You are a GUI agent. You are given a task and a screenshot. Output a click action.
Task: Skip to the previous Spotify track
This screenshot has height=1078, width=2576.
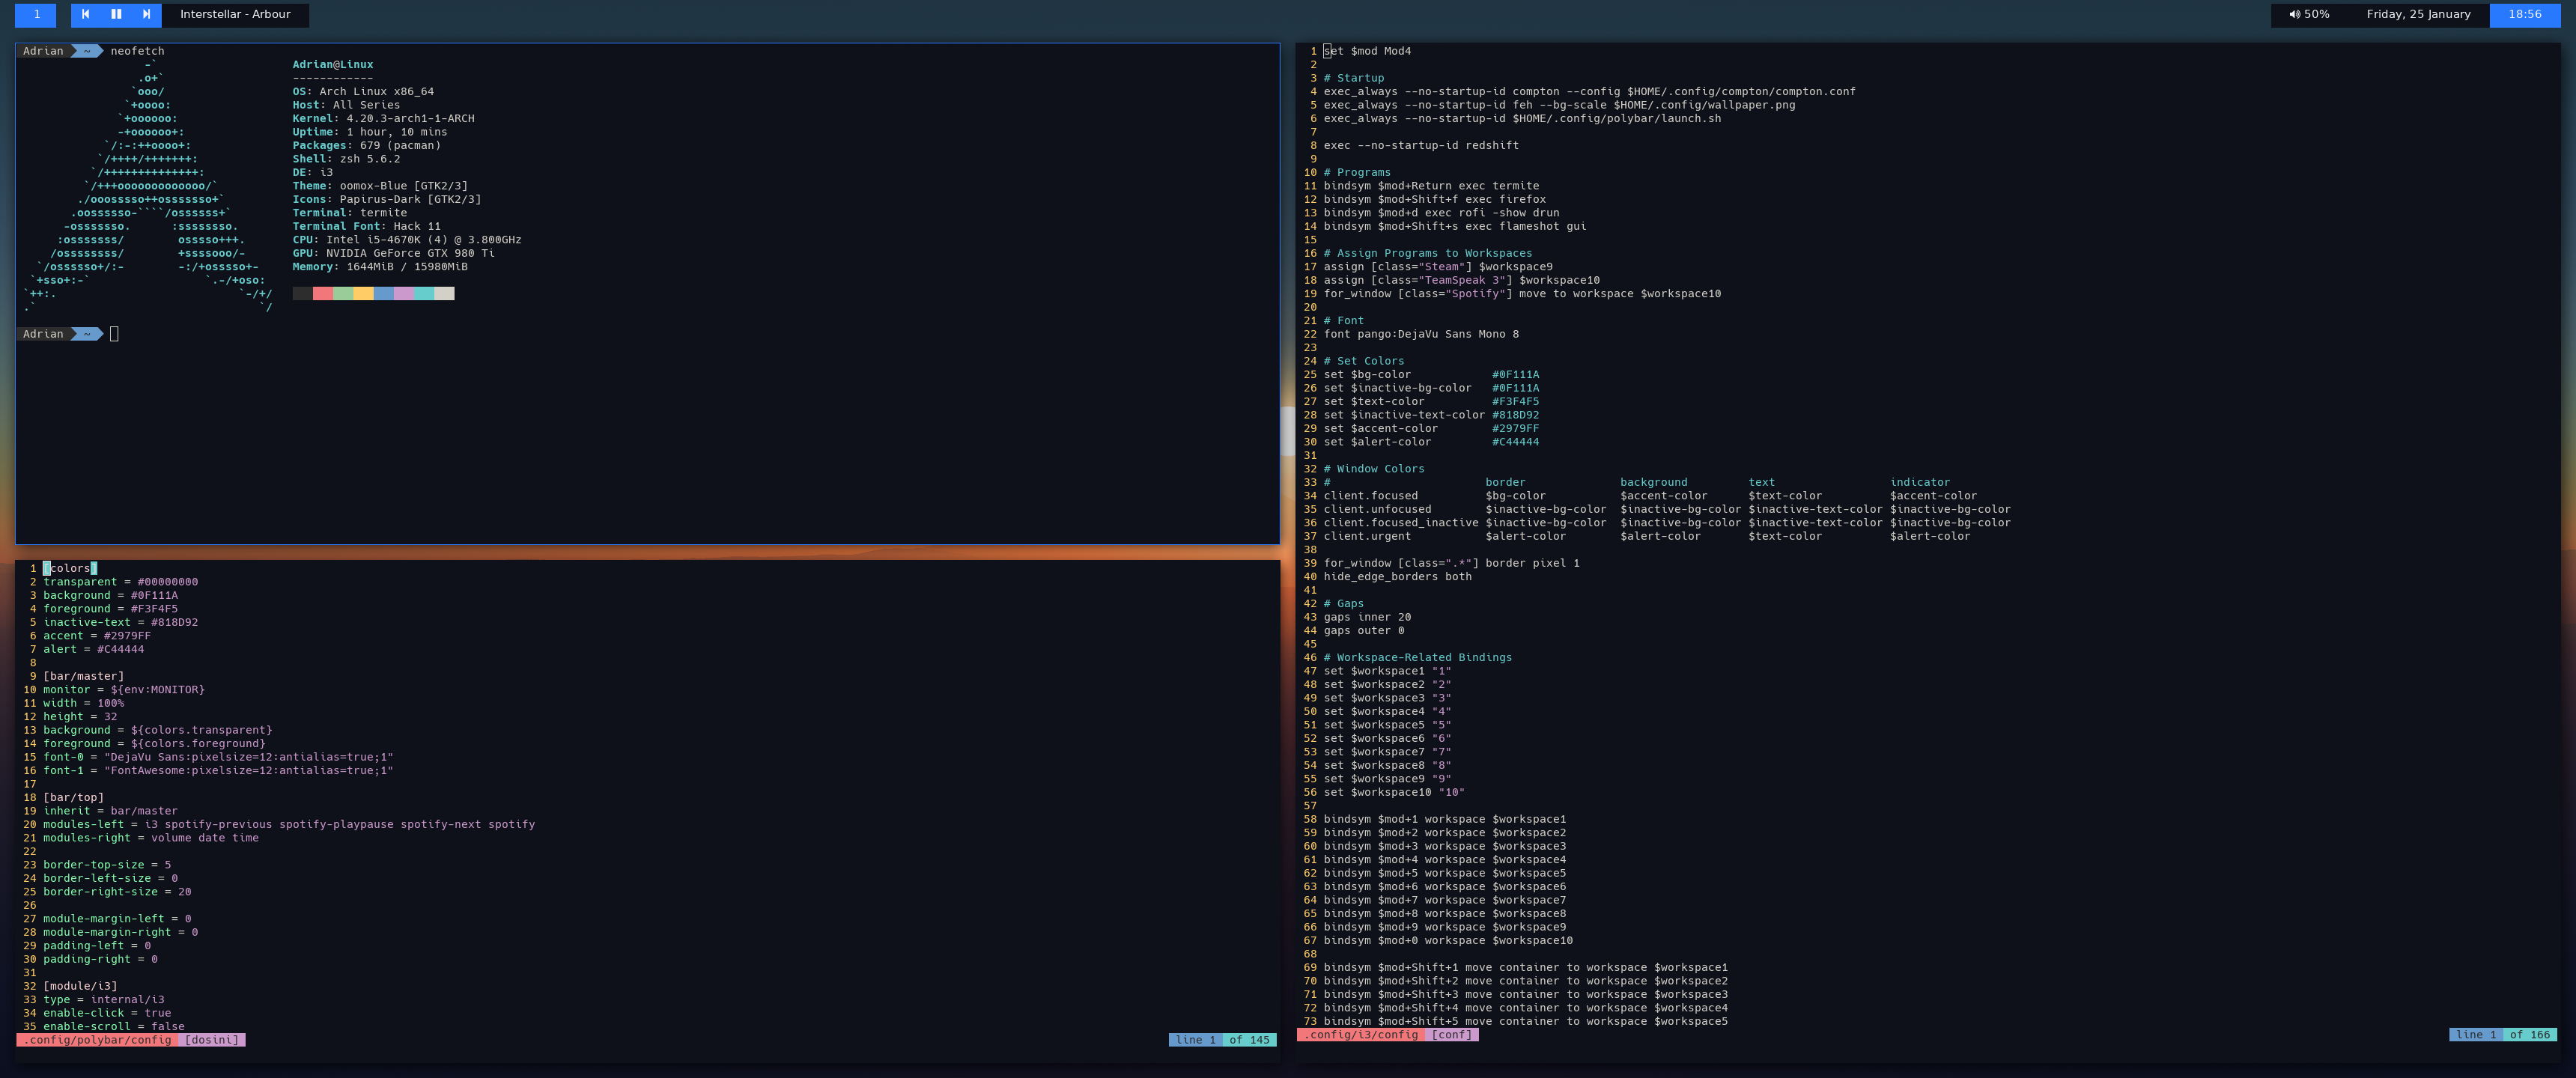[86, 14]
